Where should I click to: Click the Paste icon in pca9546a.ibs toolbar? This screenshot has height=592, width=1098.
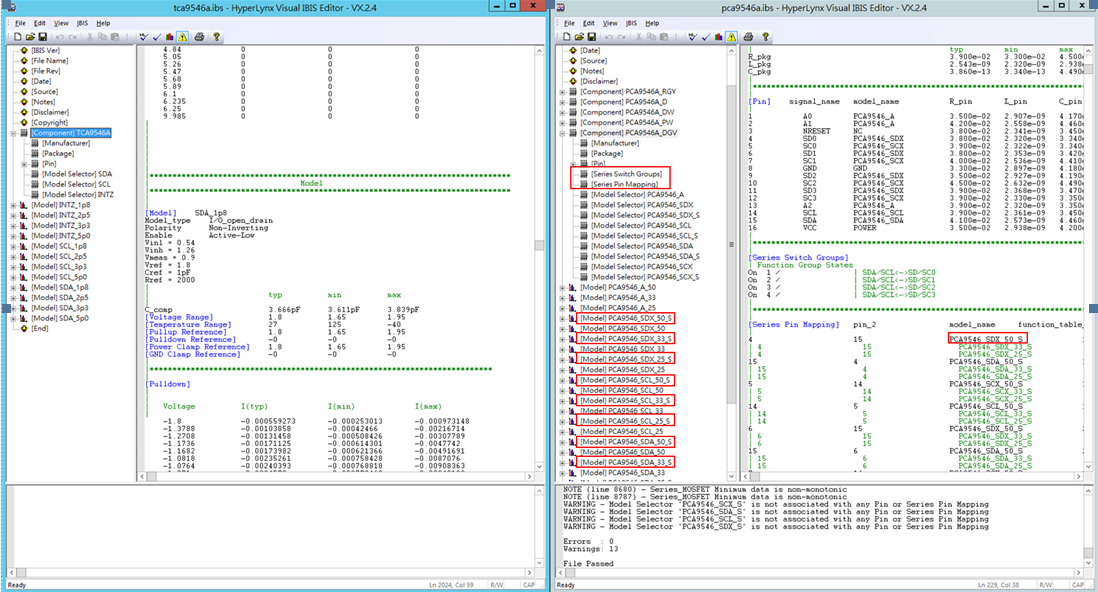point(664,37)
